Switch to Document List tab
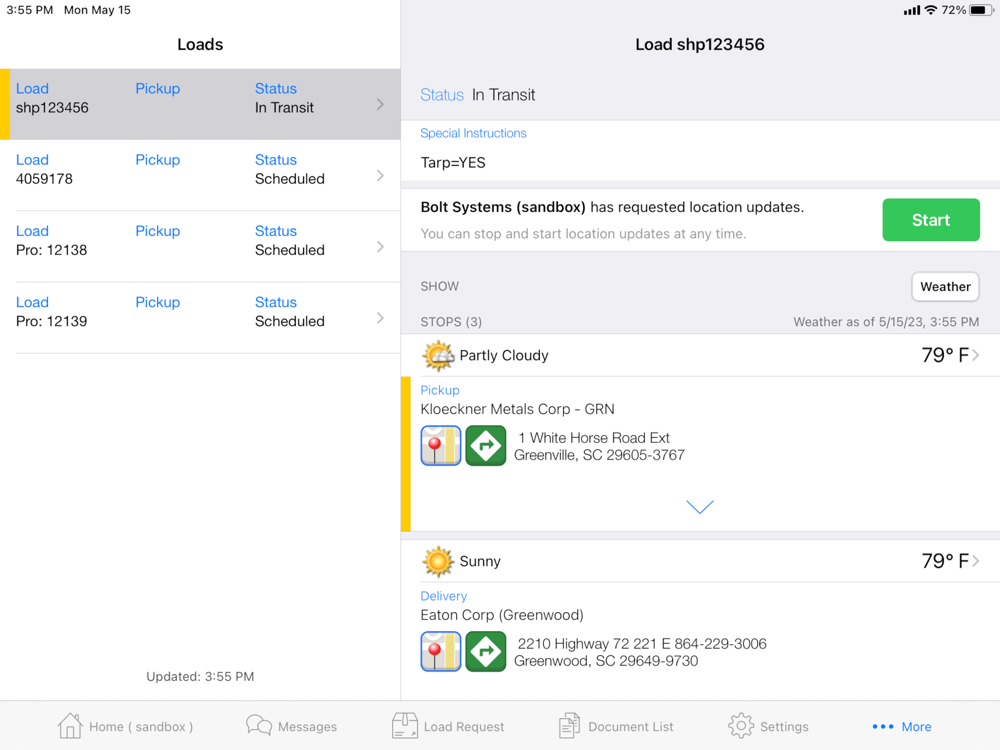The width and height of the screenshot is (1000, 750). [615, 726]
